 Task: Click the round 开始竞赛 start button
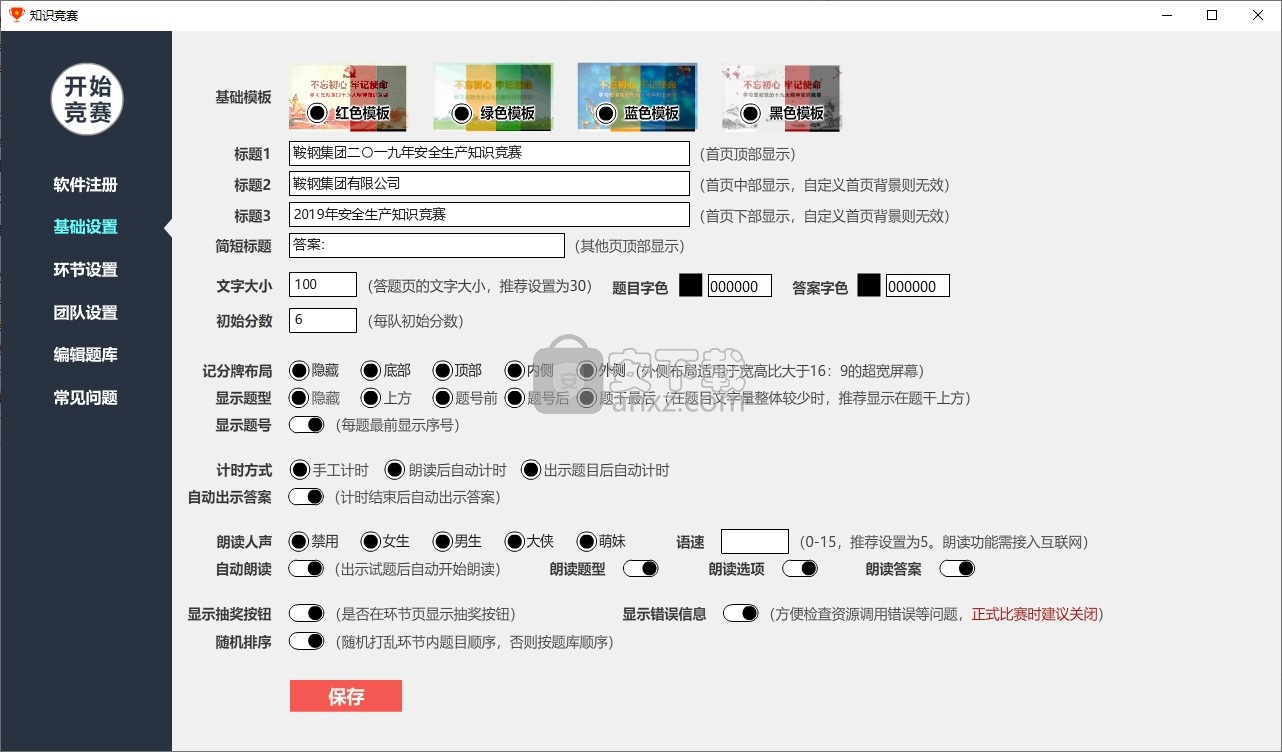click(x=87, y=98)
